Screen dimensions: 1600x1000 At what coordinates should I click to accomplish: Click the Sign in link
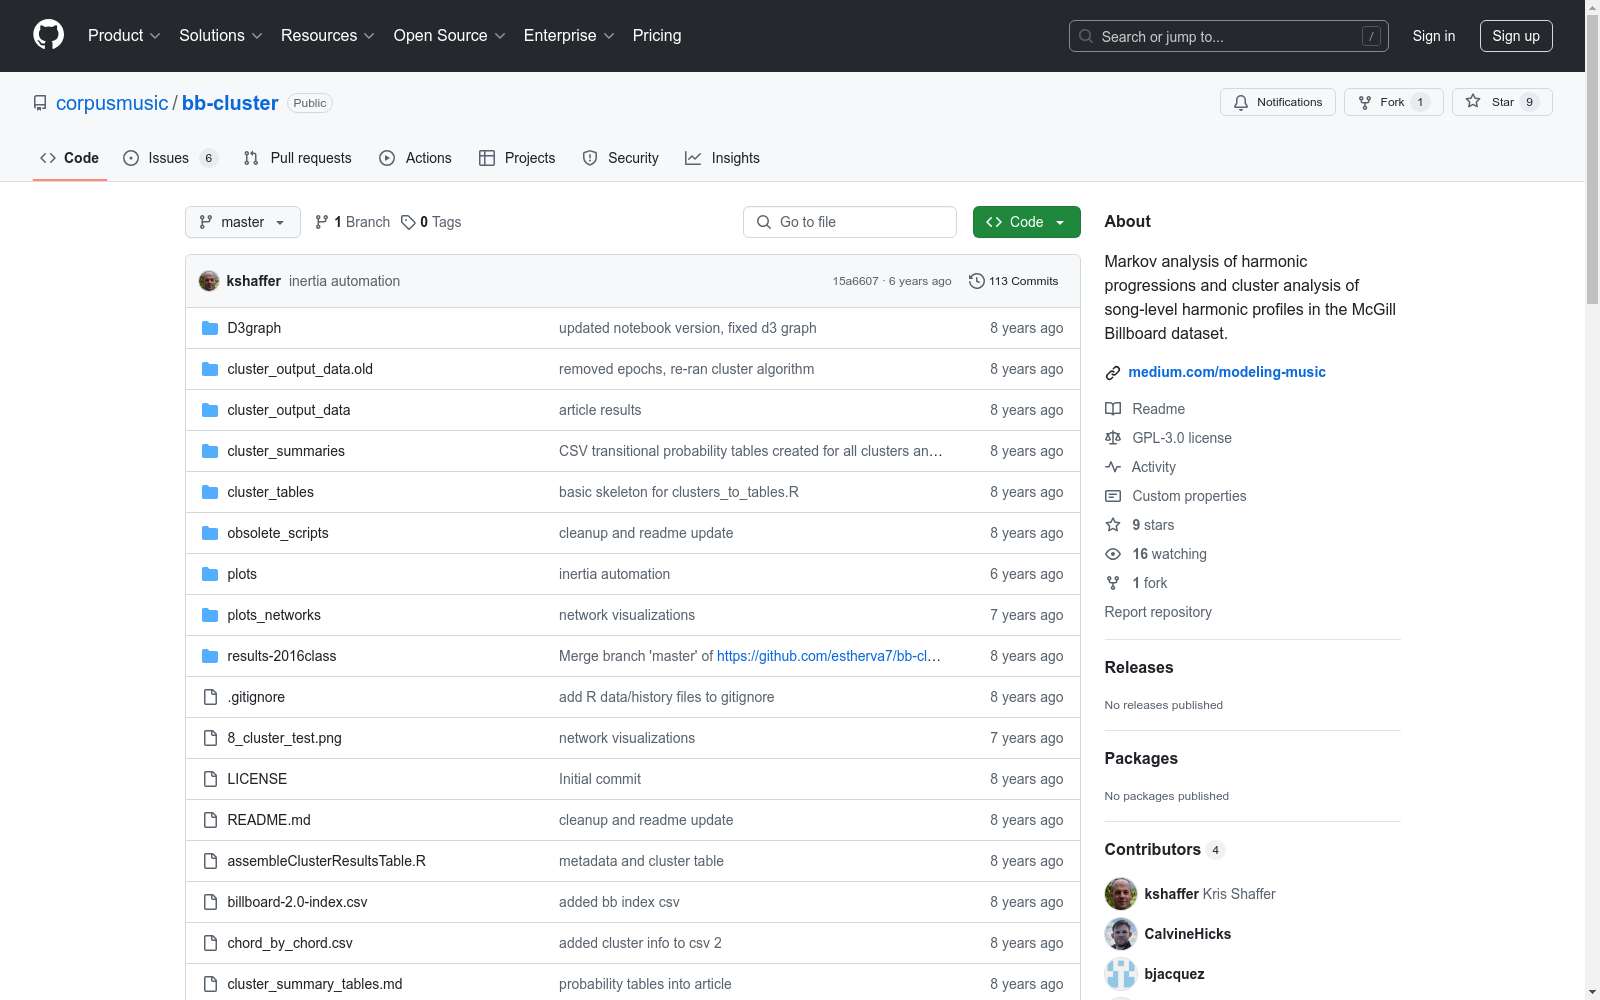pos(1434,36)
